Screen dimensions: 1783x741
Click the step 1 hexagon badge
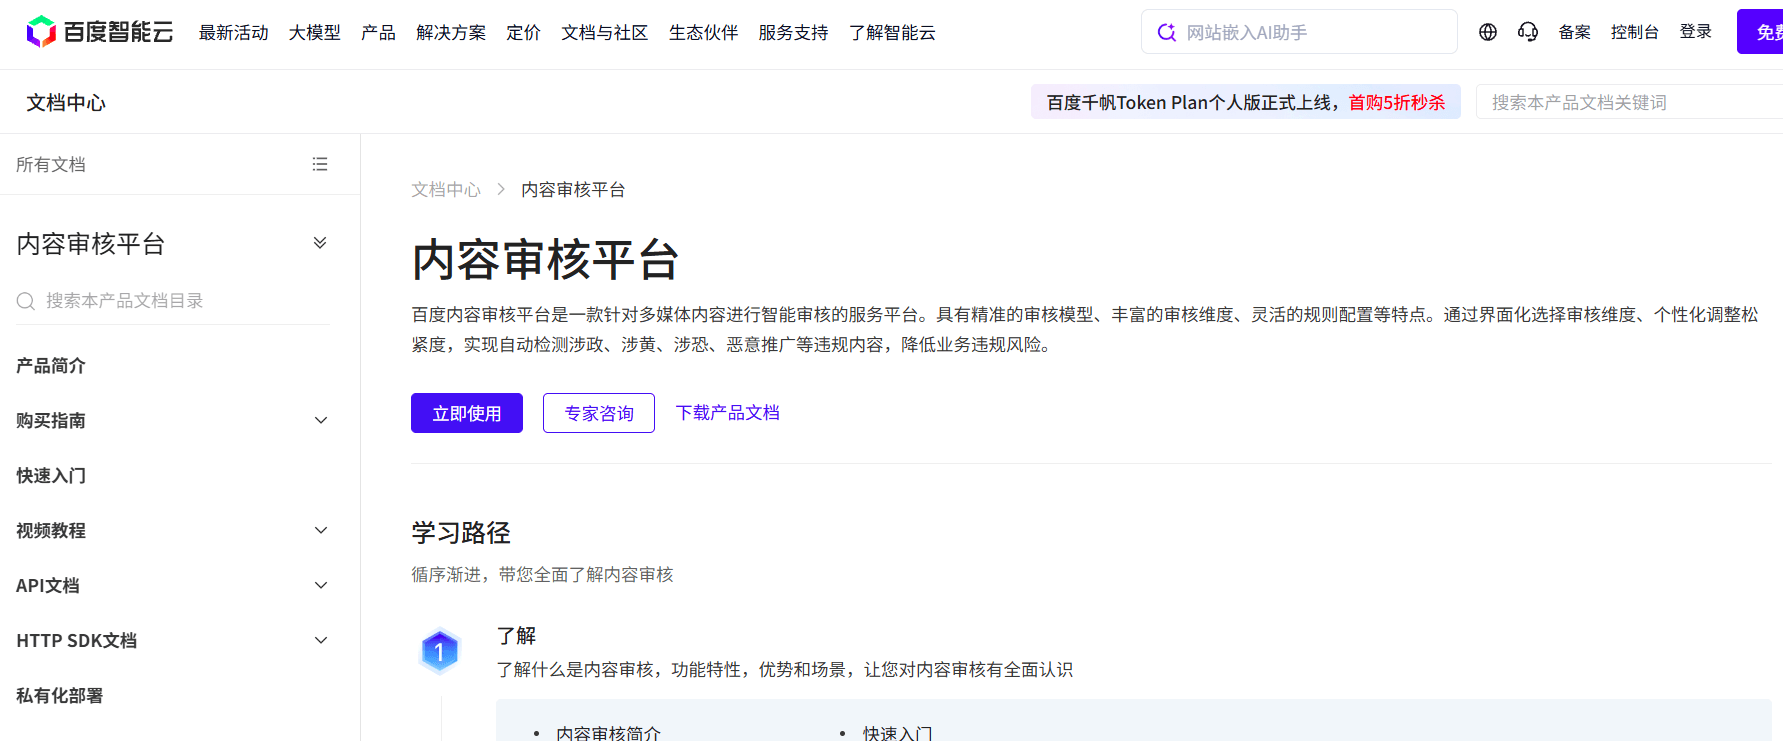click(439, 652)
